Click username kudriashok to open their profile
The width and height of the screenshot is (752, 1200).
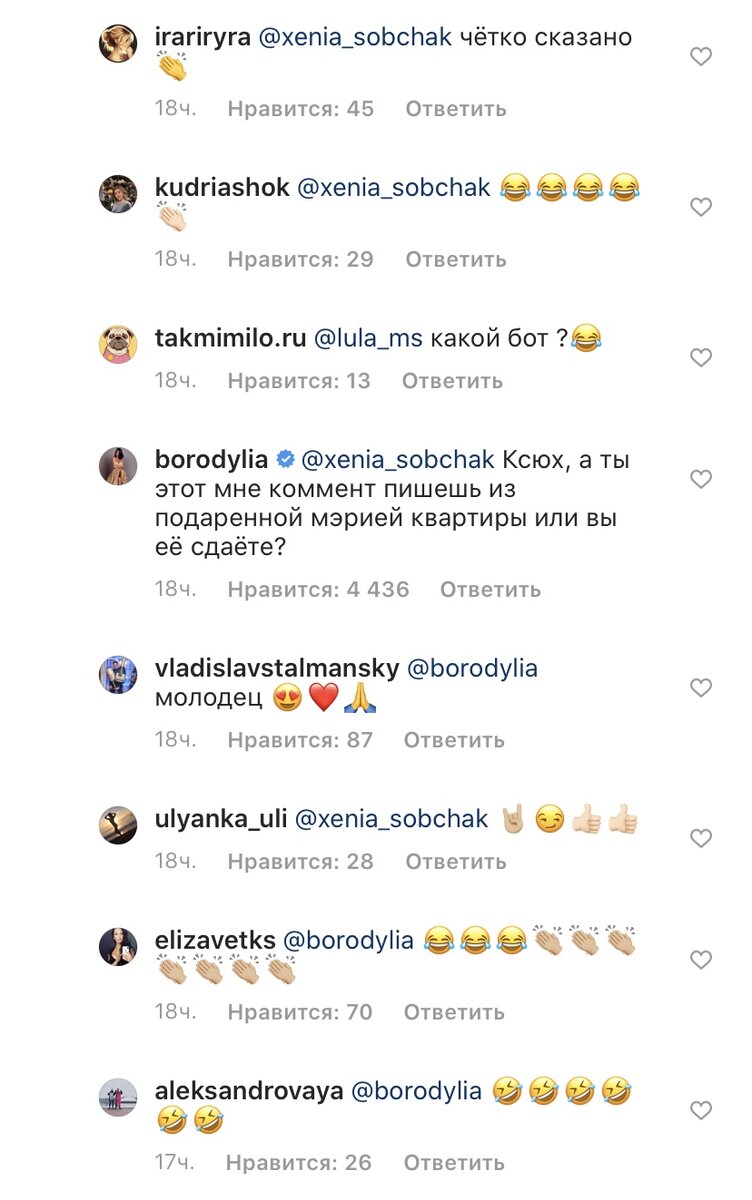click(x=222, y=187)
